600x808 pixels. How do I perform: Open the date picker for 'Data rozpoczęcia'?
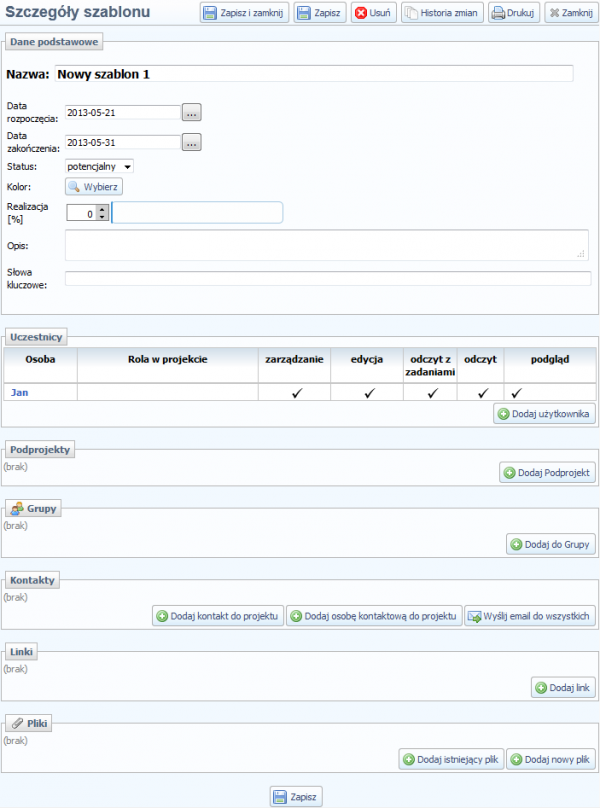192,112
